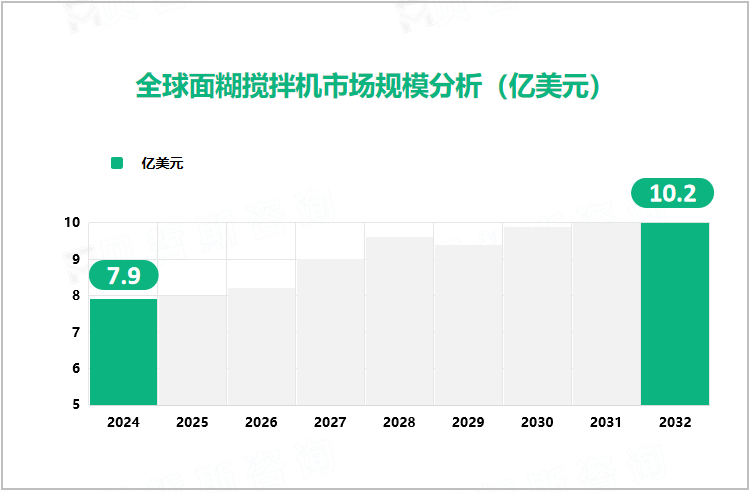Select the gray 2029 bar
Viewport: 750px width, 493px height.
click(x=468, y=325)
